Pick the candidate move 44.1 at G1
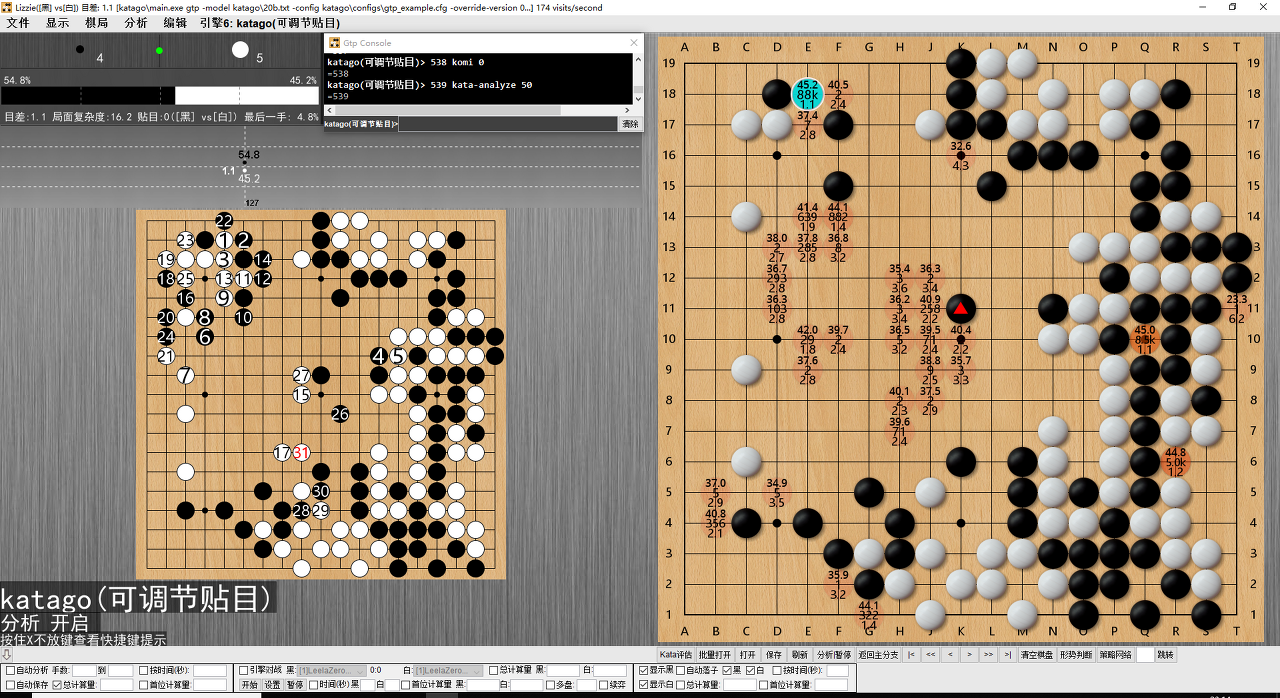The width and height of the screenshot is (1280, 698). [x=869, y=614]
